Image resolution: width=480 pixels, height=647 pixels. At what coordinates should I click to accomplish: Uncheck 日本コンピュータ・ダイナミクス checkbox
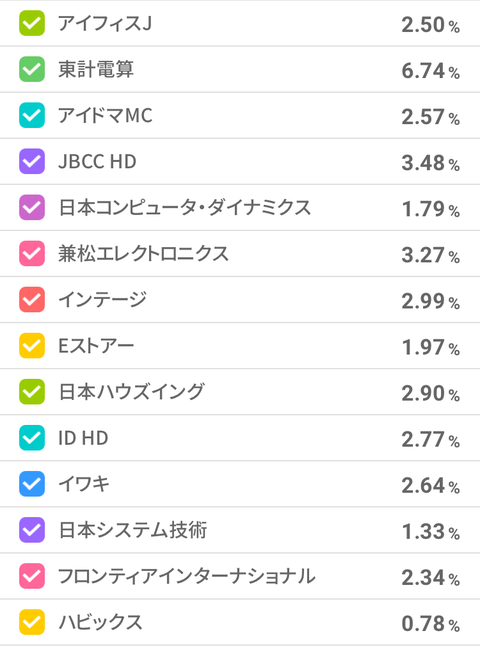click(32, 208)
